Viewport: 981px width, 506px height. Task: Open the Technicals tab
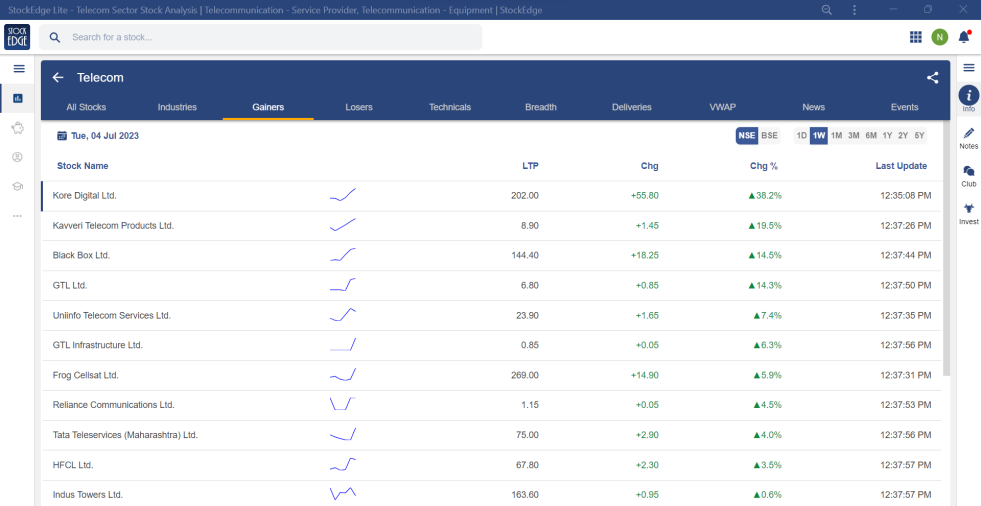tap(449, 107)
